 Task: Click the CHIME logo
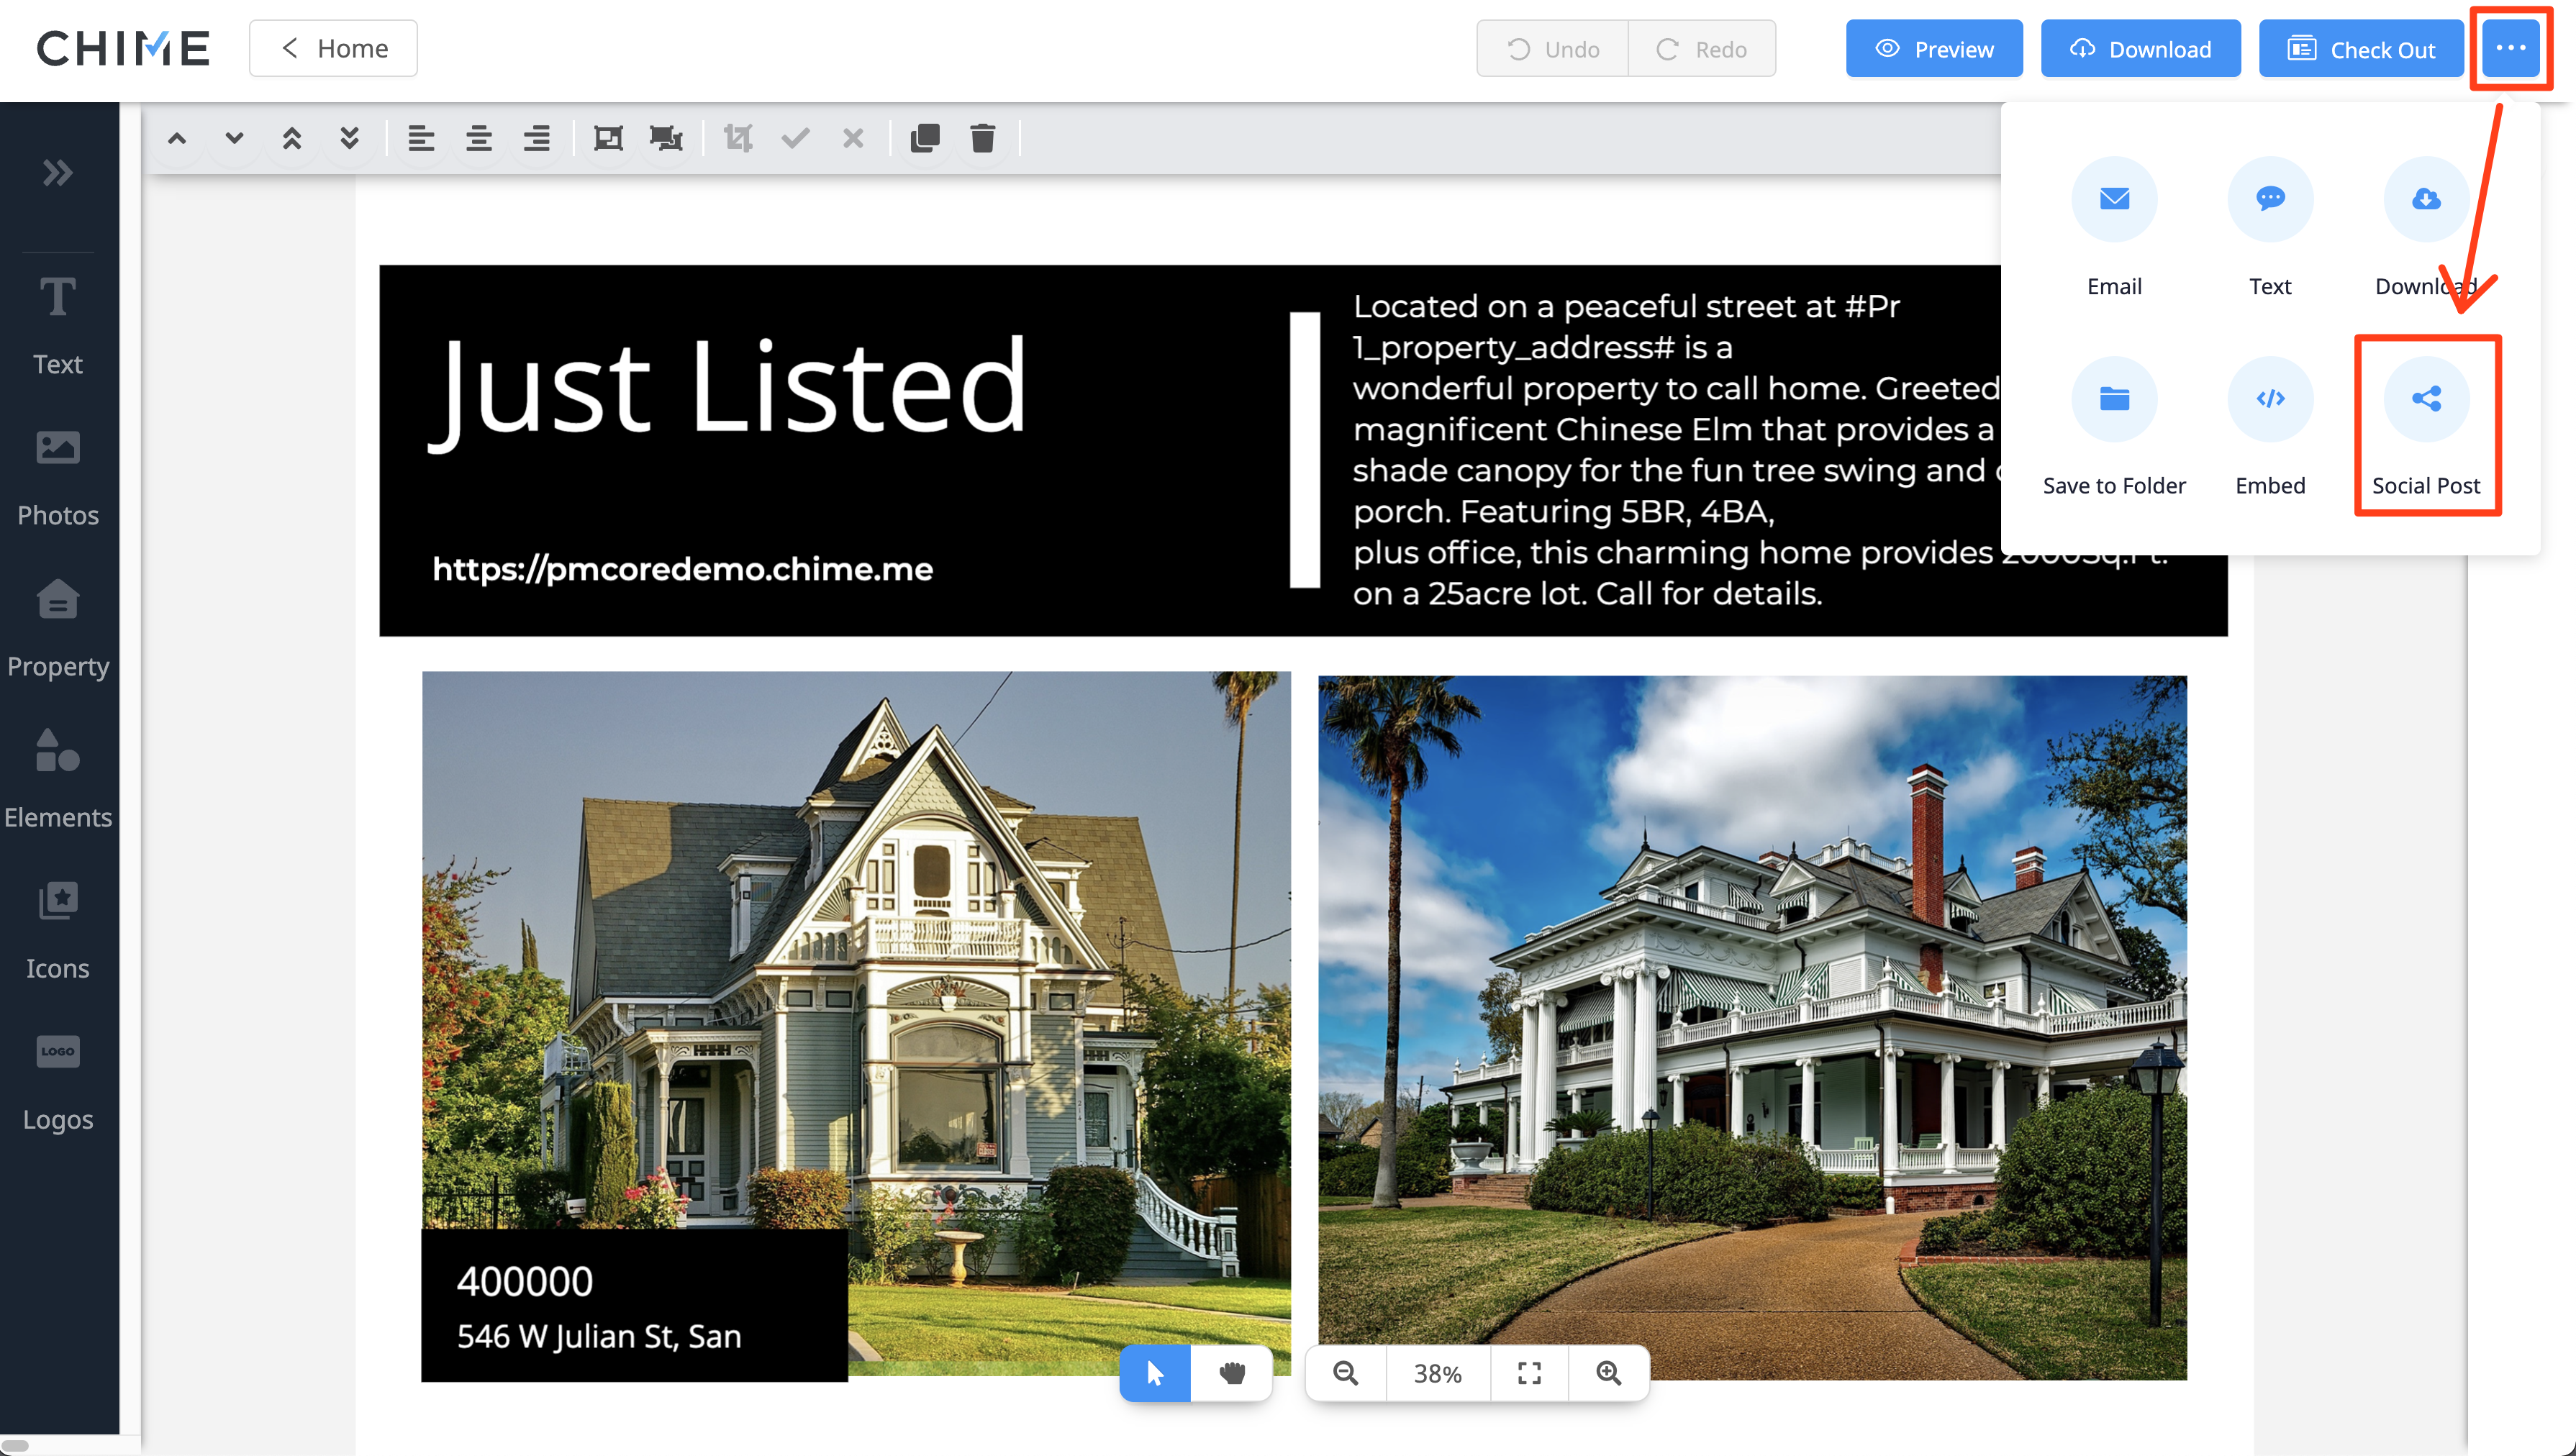point(123,48)
